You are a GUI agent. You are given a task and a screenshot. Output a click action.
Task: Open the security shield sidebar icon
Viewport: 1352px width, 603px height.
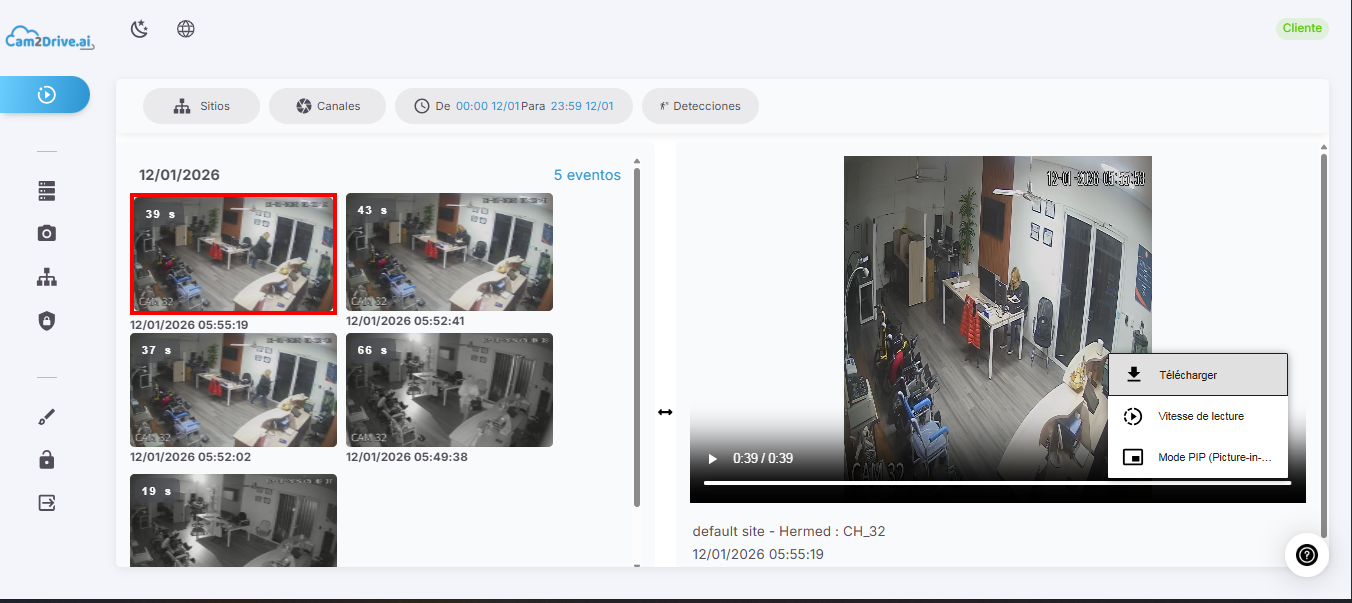tap(47, 320)
